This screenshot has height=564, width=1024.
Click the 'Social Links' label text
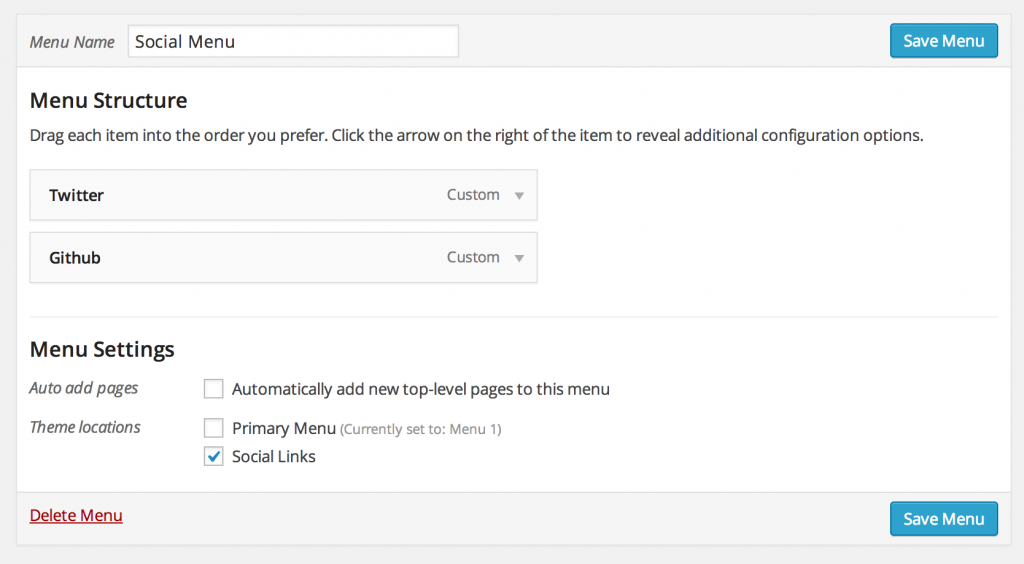[x=273, y=457]
